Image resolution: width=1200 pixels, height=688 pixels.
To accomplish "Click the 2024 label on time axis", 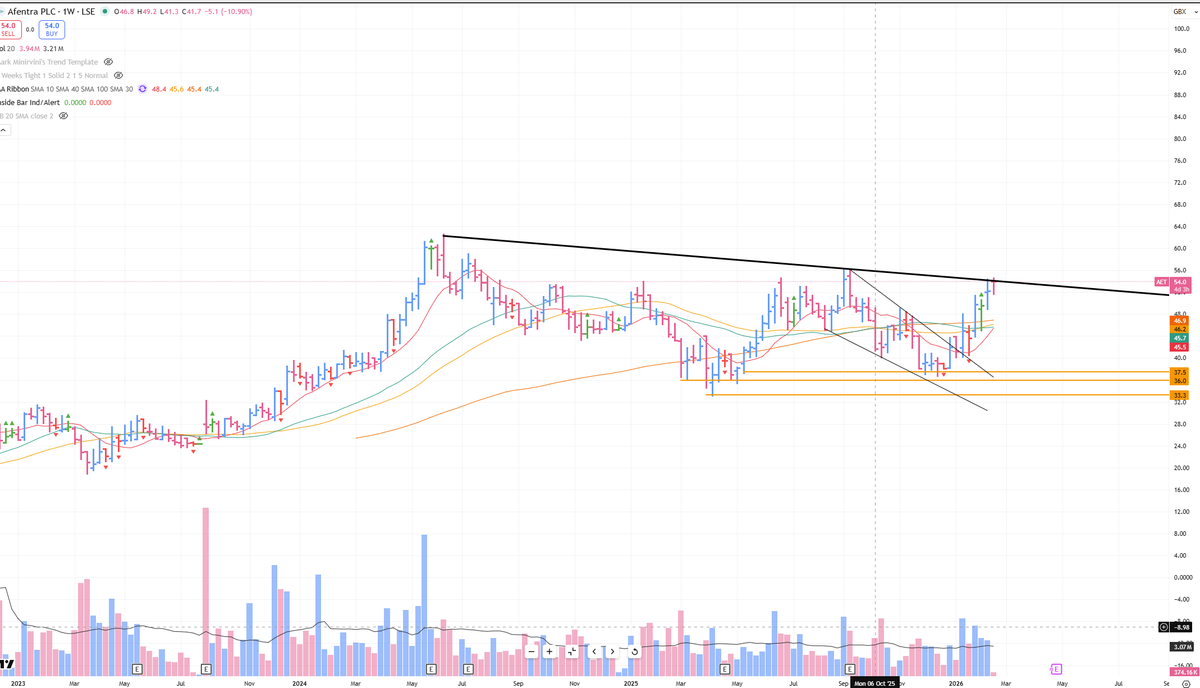I will coord(299,683).
